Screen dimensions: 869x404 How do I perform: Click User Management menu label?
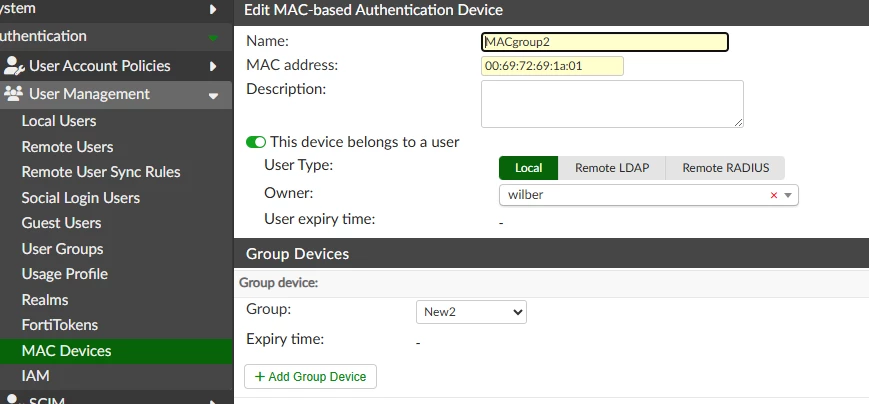[89, 94]
